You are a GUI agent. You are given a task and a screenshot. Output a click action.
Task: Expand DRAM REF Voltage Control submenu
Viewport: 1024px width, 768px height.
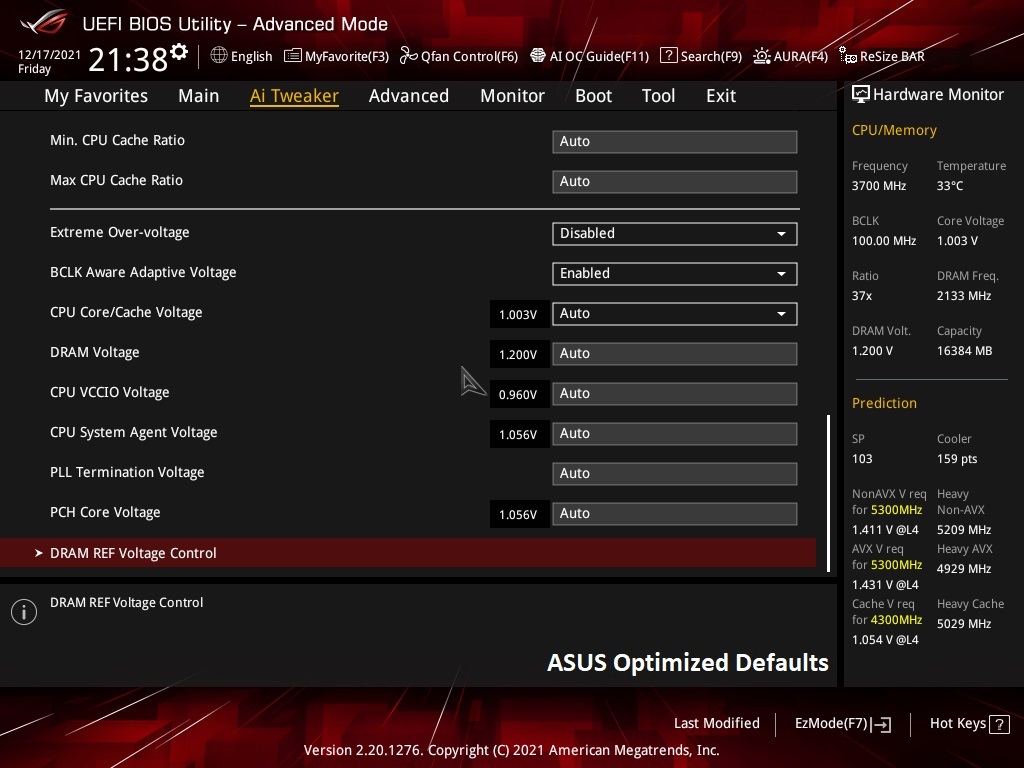click(x=408, y=553)
